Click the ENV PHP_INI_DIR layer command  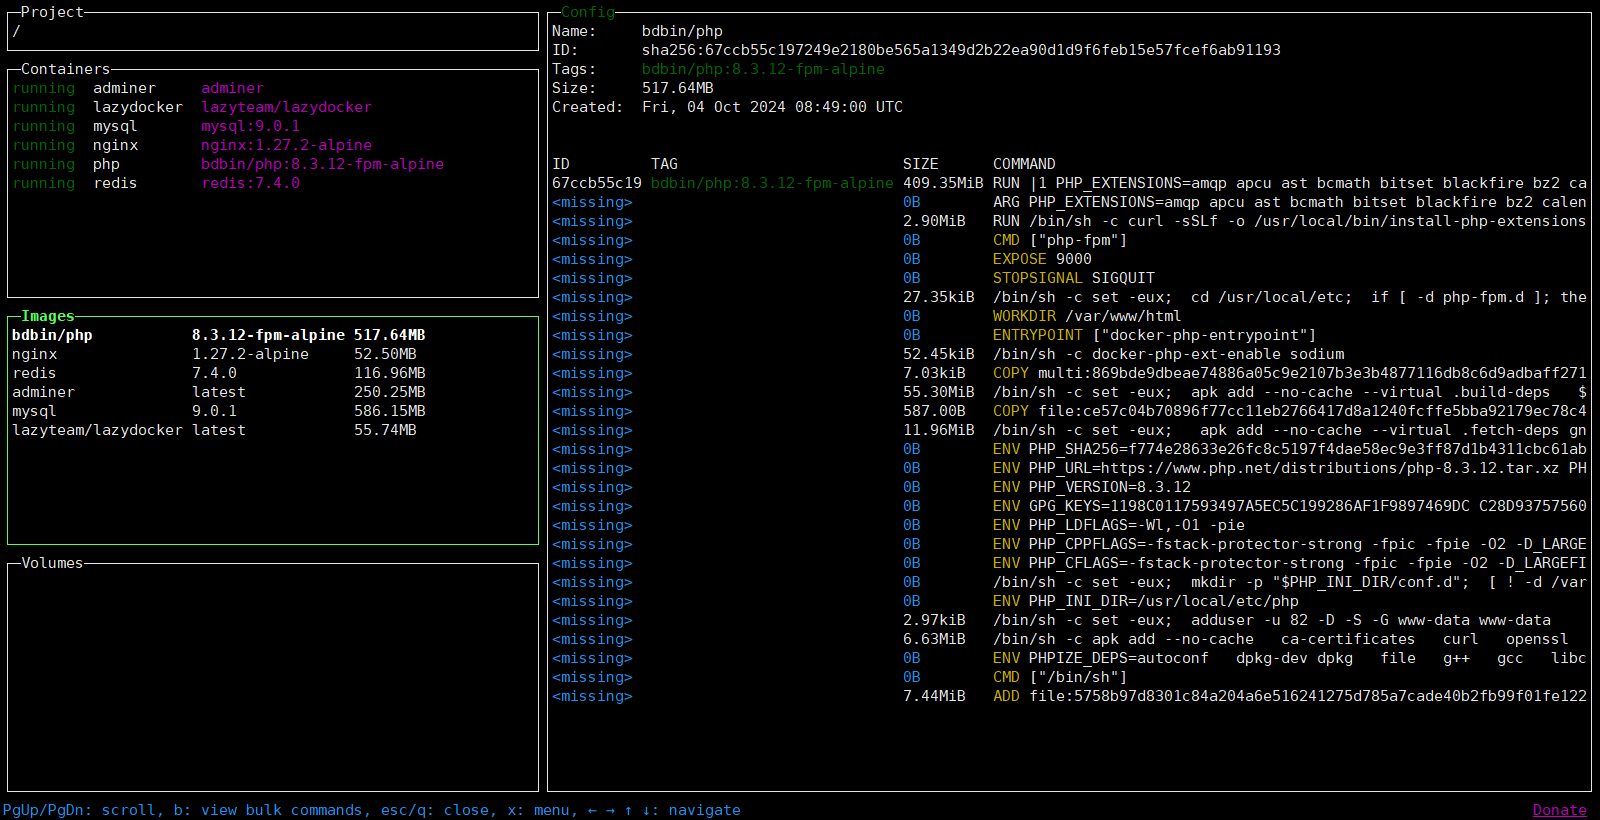point(1146,601)
